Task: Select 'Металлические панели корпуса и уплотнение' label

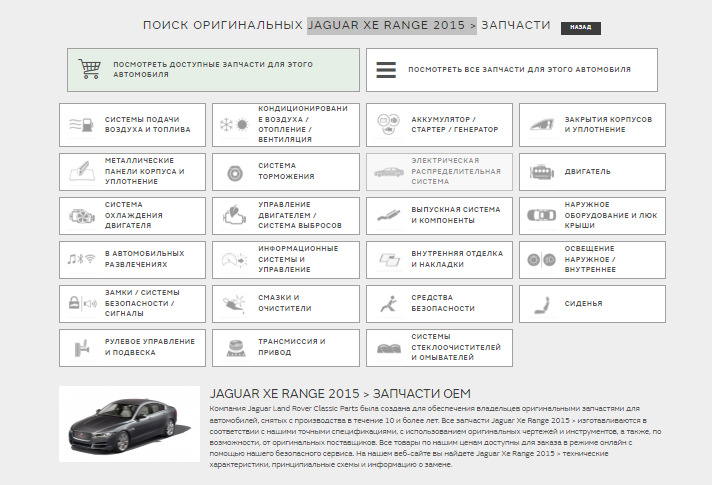Action: tap(144, 171)
